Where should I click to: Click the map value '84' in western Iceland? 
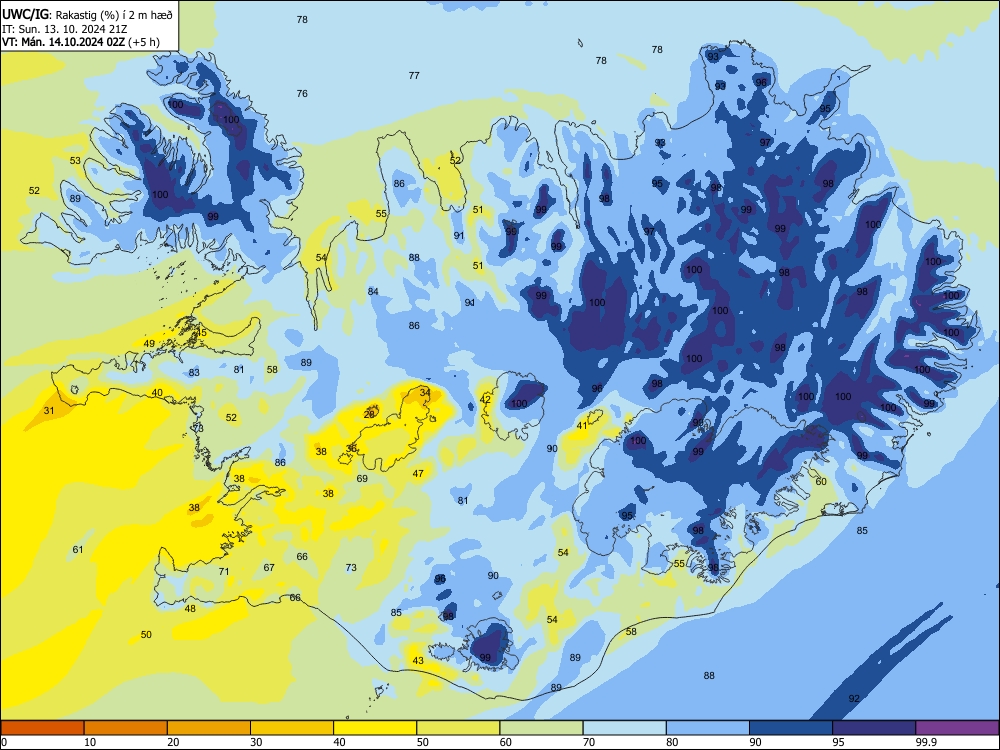click(373, 291)
